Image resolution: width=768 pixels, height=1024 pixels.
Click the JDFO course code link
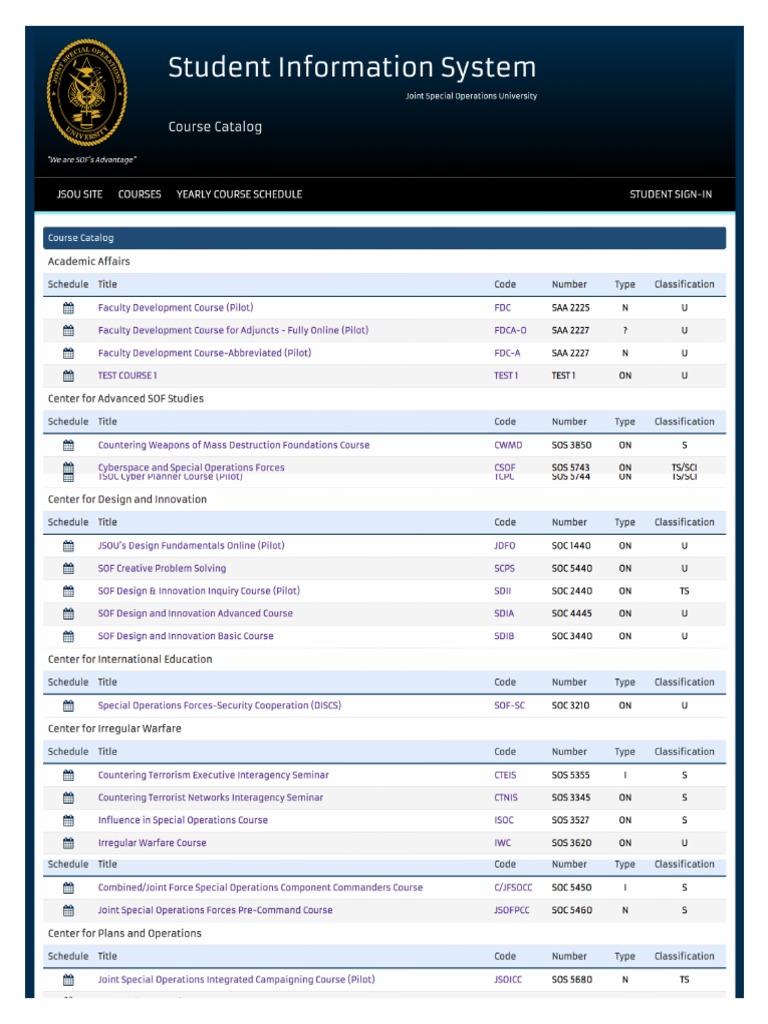click(x=505, y=546)
